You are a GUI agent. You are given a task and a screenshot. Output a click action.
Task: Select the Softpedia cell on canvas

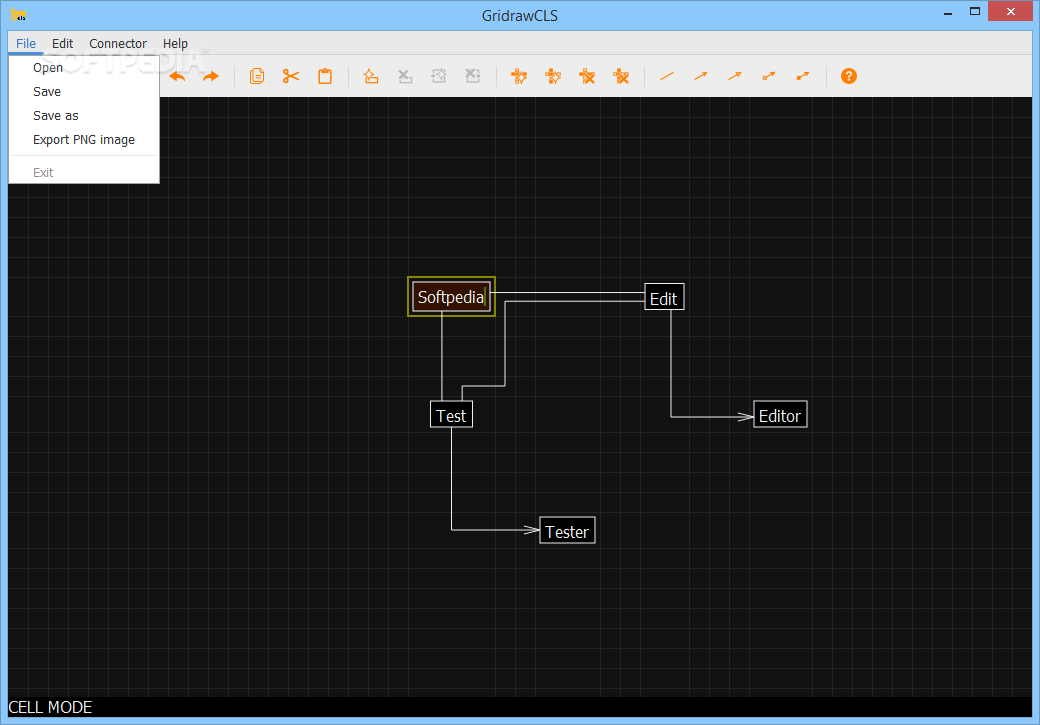(x=451, y=297)
